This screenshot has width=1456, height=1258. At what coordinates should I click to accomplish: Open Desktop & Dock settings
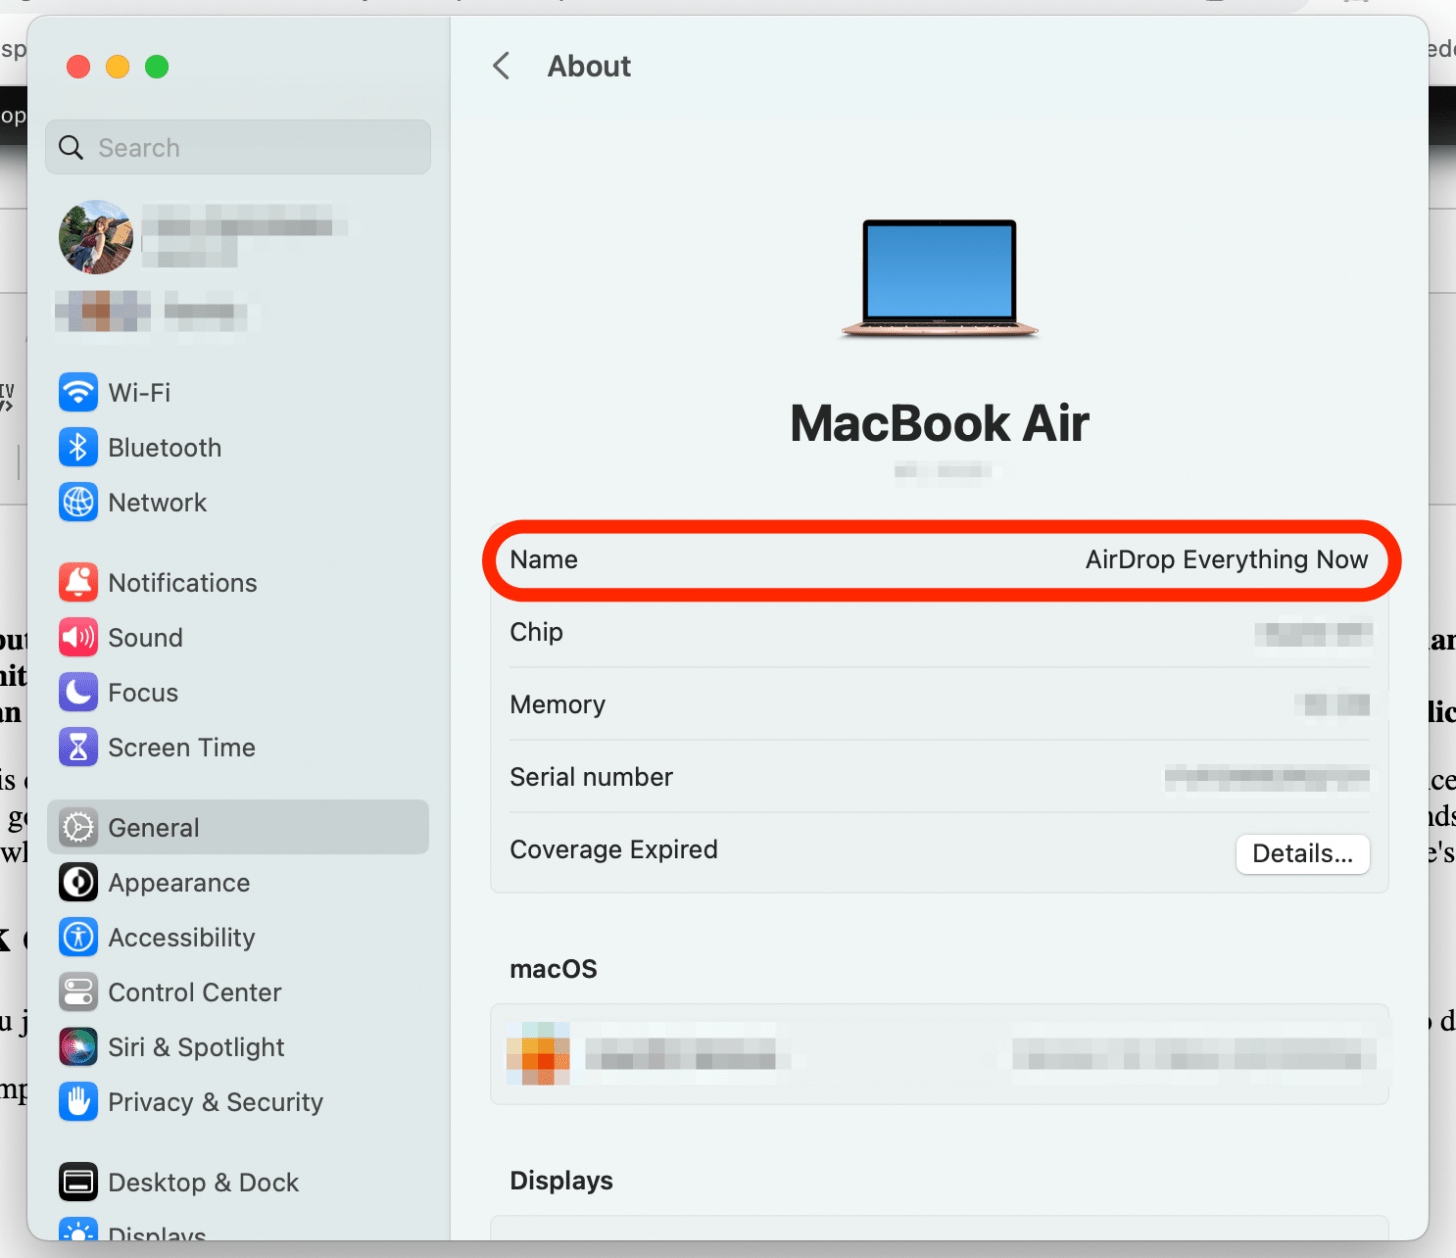(x=203, y=1182)
